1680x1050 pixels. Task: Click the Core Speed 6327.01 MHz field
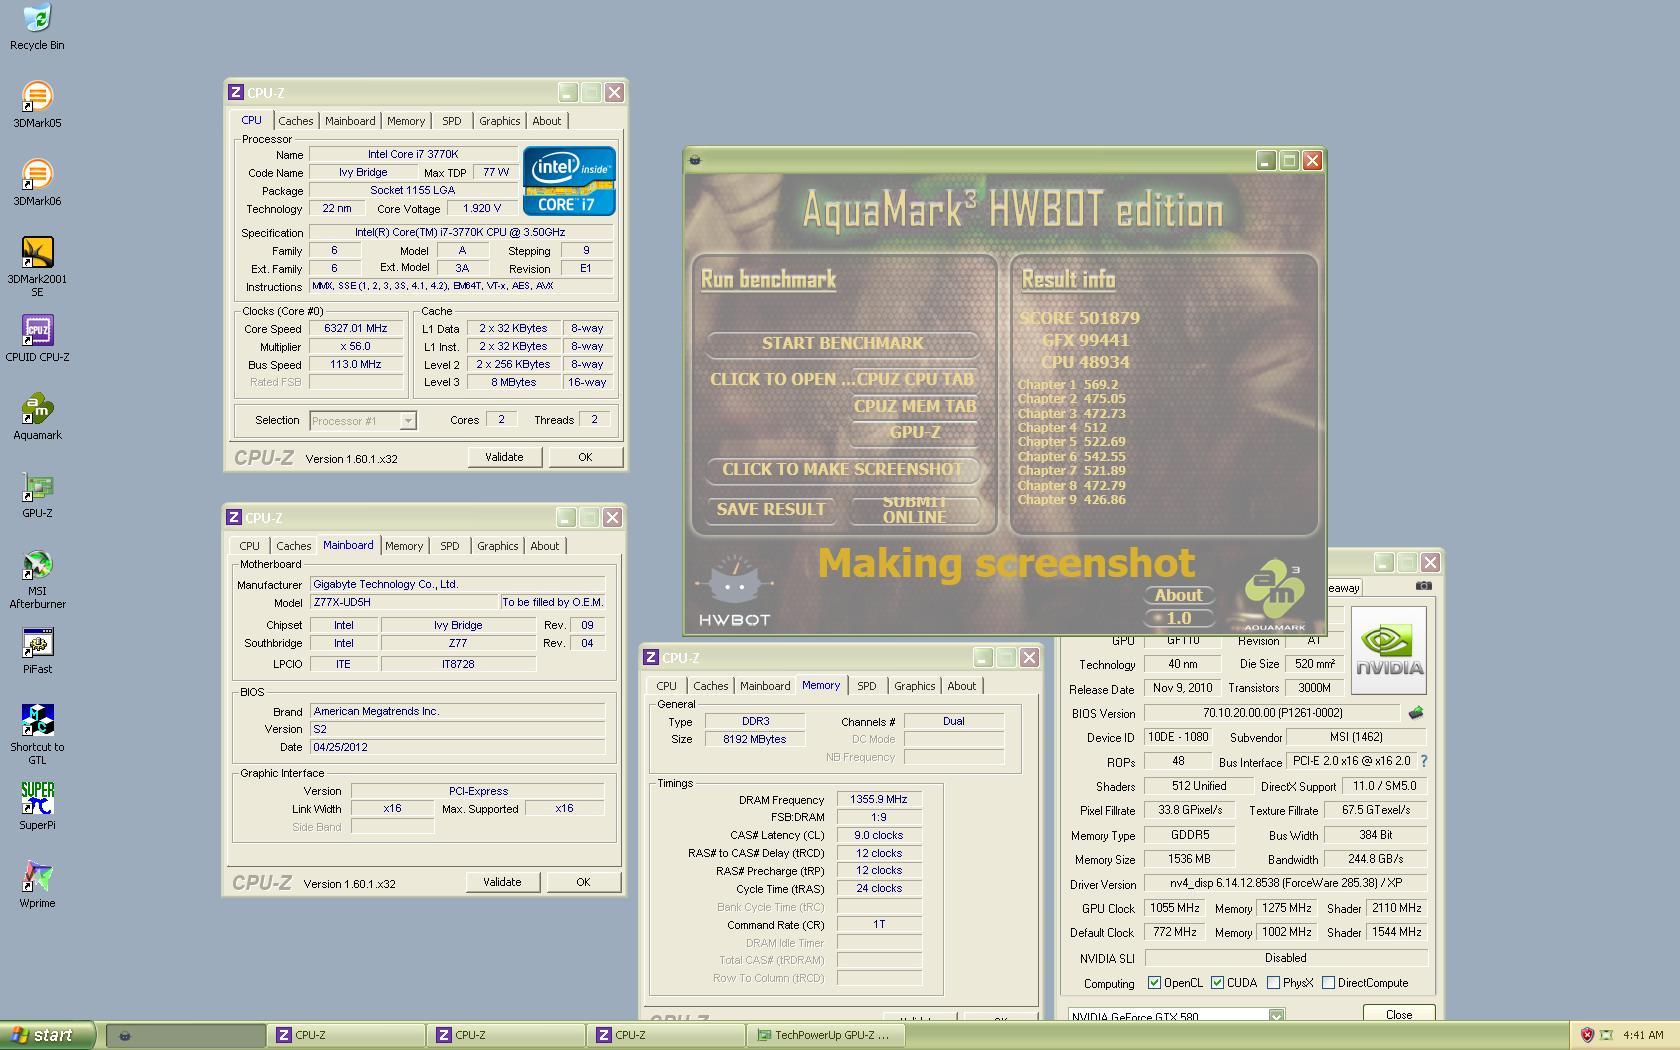356,329
